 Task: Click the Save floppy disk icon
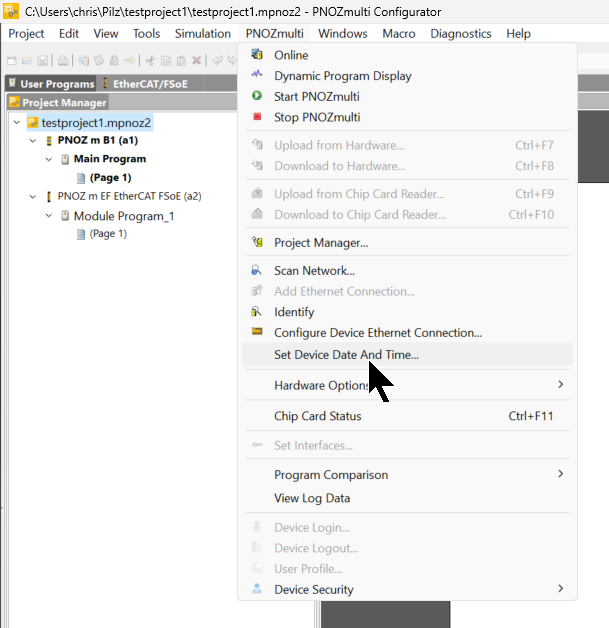click(x=42, y=60)
